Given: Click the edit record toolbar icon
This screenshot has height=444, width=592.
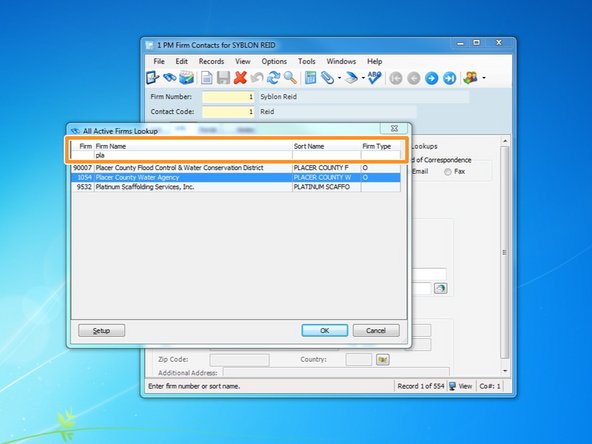Looking at the screenshot, I should pos(153,78).
